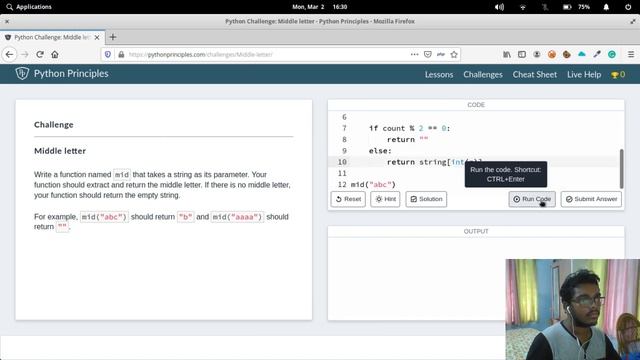The height and width of the screenshot is (360, 640).
Task: Click the Python Principles shield logo
Action: (x=22, y=73)
